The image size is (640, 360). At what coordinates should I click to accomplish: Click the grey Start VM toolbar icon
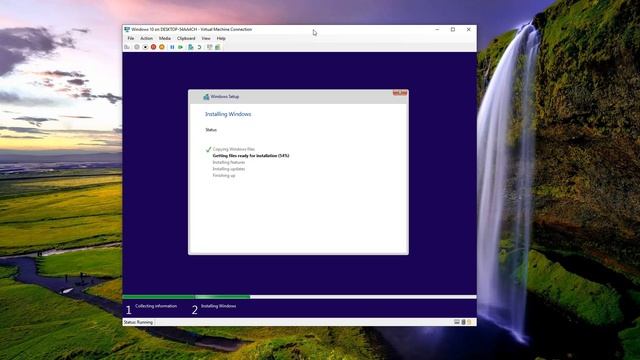(137, 47)
